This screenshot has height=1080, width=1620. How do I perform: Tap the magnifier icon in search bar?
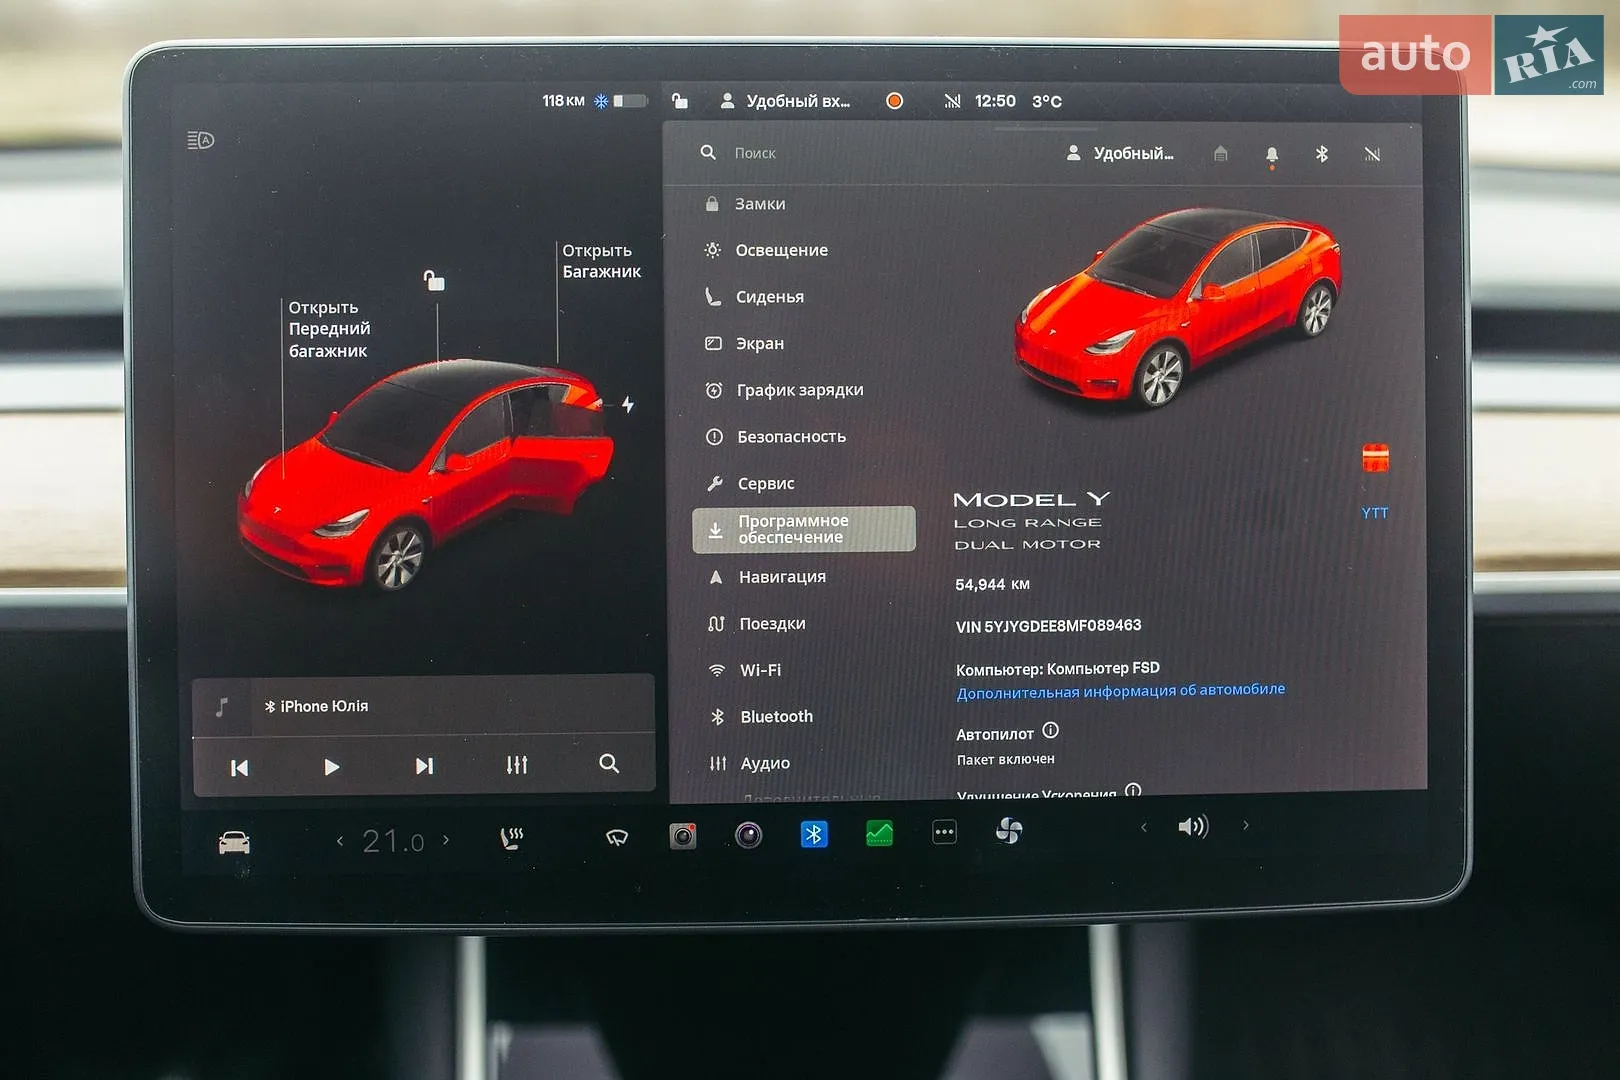coord(708,152)
